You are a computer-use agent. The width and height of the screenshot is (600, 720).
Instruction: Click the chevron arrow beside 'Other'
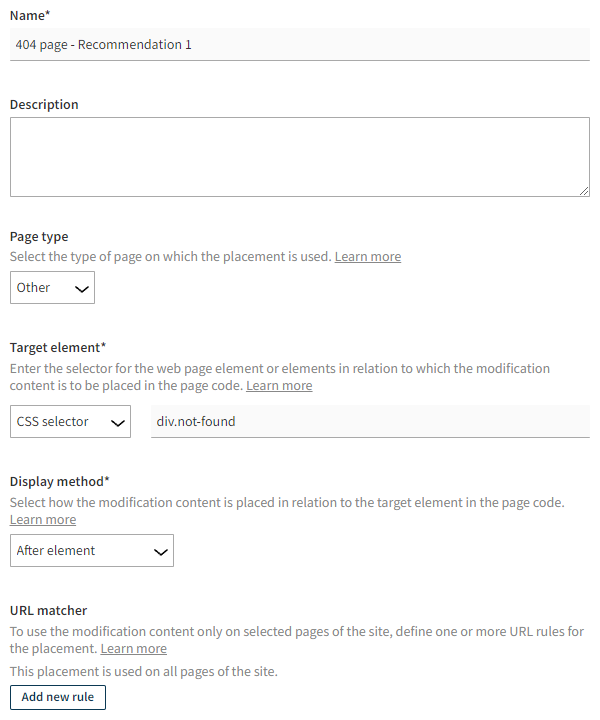pyautogui.click(x=82, y=289)
